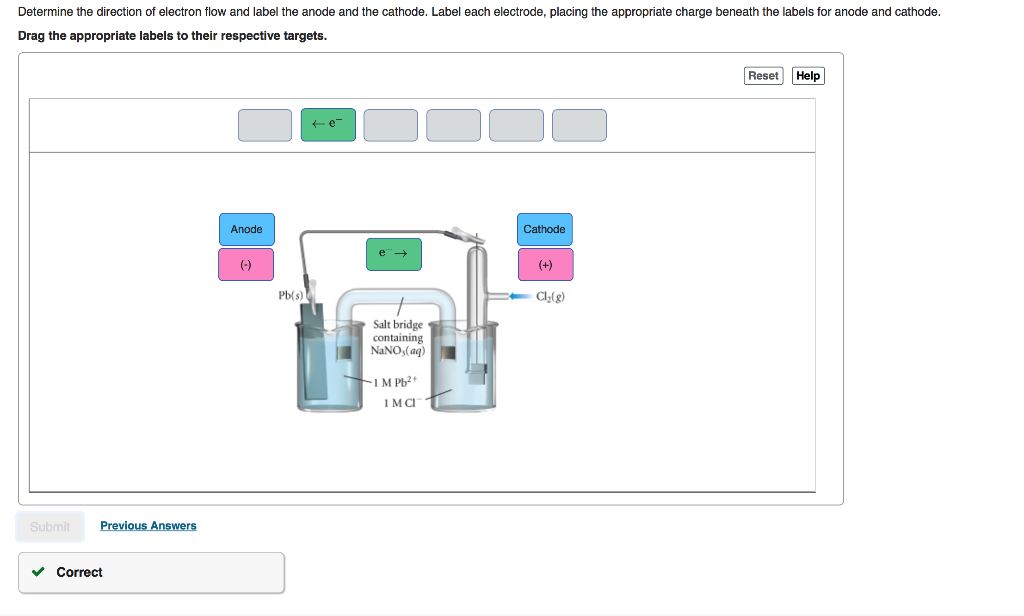Click the empty slot beside the e− chip

(x=390, y=124)
